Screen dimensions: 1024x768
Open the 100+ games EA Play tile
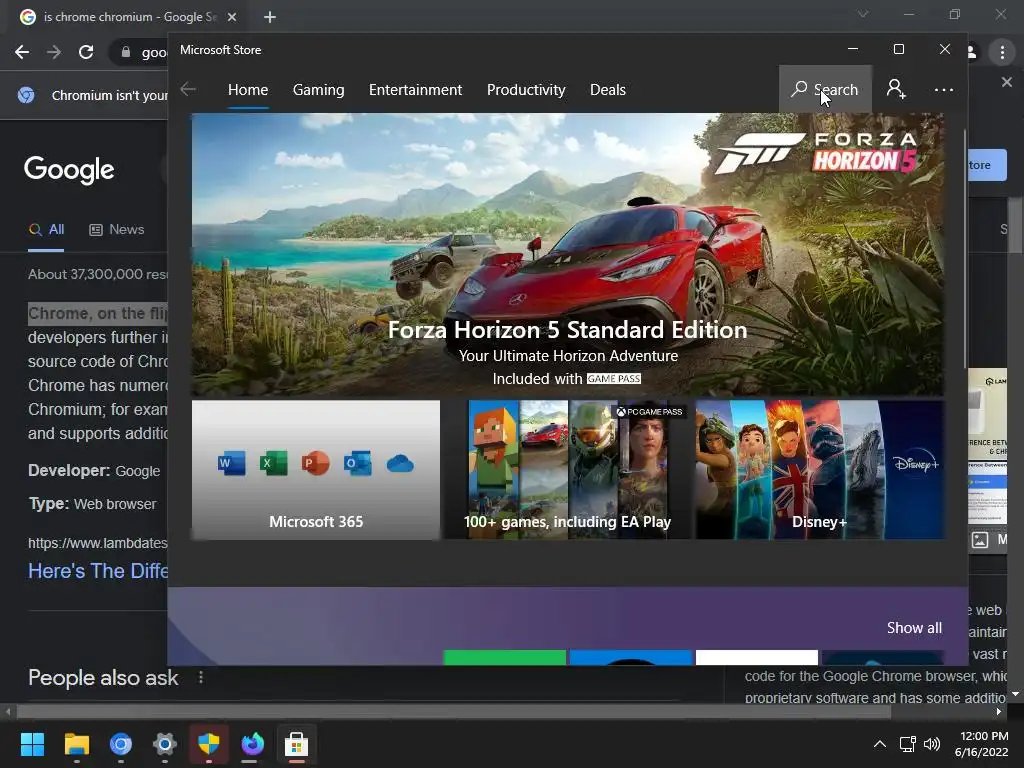(568, 470)
